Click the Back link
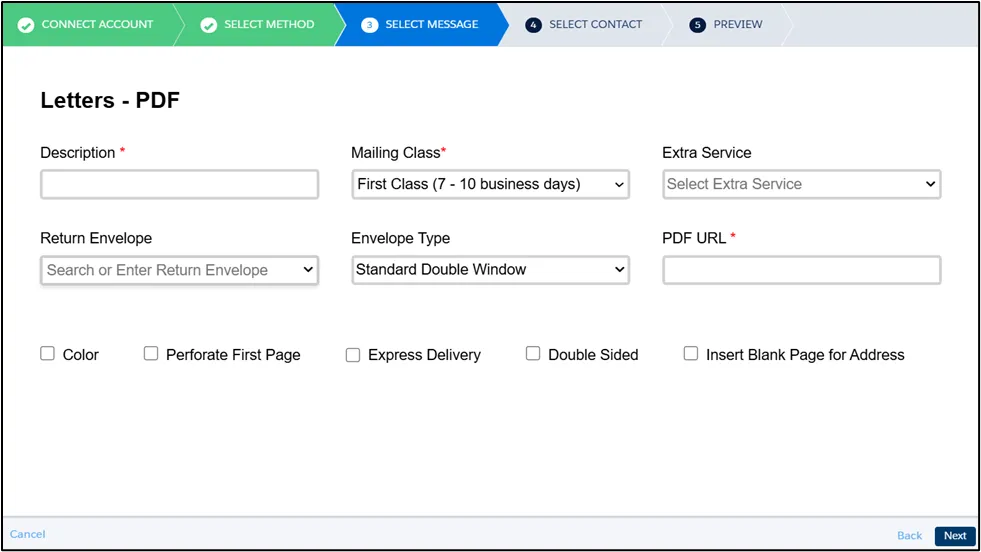 pyautogui.click(x=909, y=536)
